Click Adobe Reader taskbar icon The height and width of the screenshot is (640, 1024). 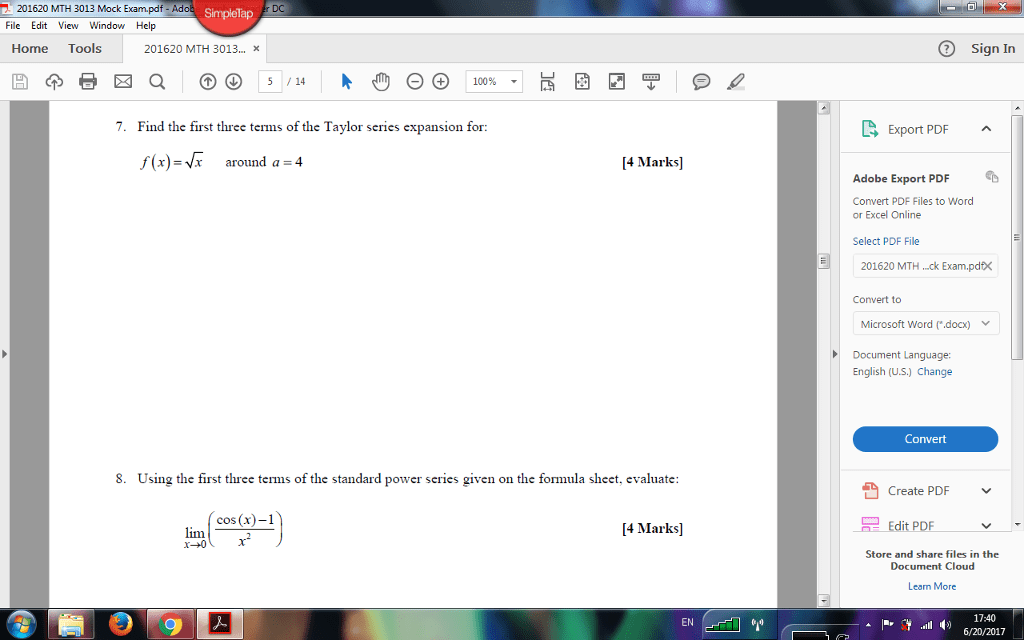(x=220, y=624)
